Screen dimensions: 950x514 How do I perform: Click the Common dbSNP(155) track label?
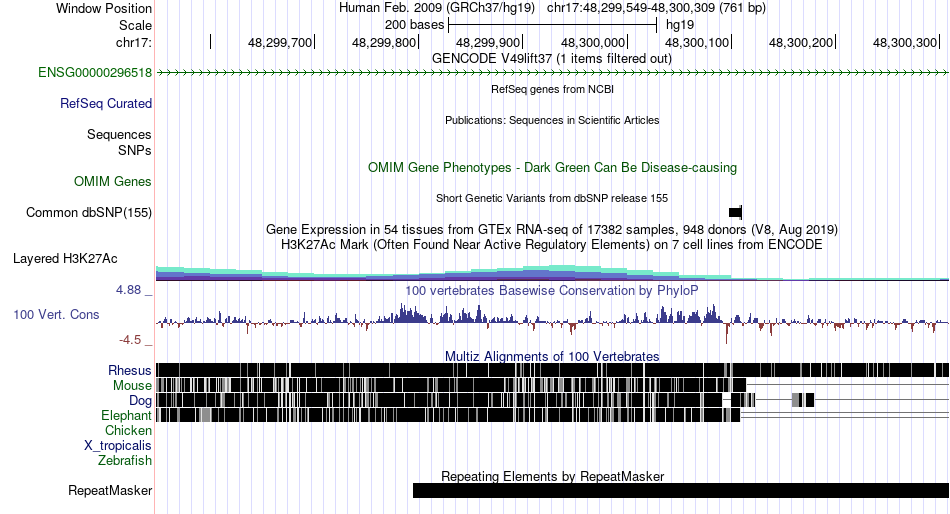[x=88, y=213]
